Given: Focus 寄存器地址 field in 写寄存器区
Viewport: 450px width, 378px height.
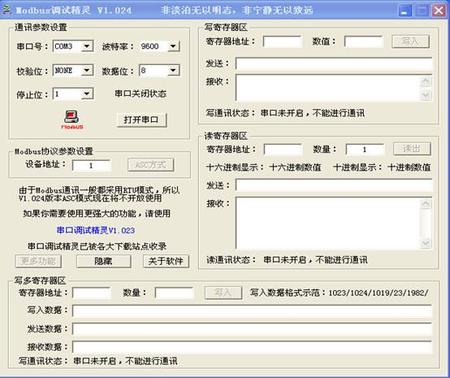Looking at the screenshot, I should point(283,42).
